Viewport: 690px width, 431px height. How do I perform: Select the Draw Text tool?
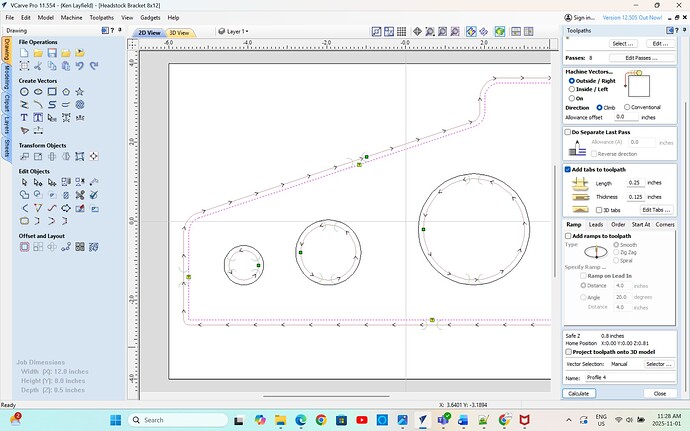24,118
